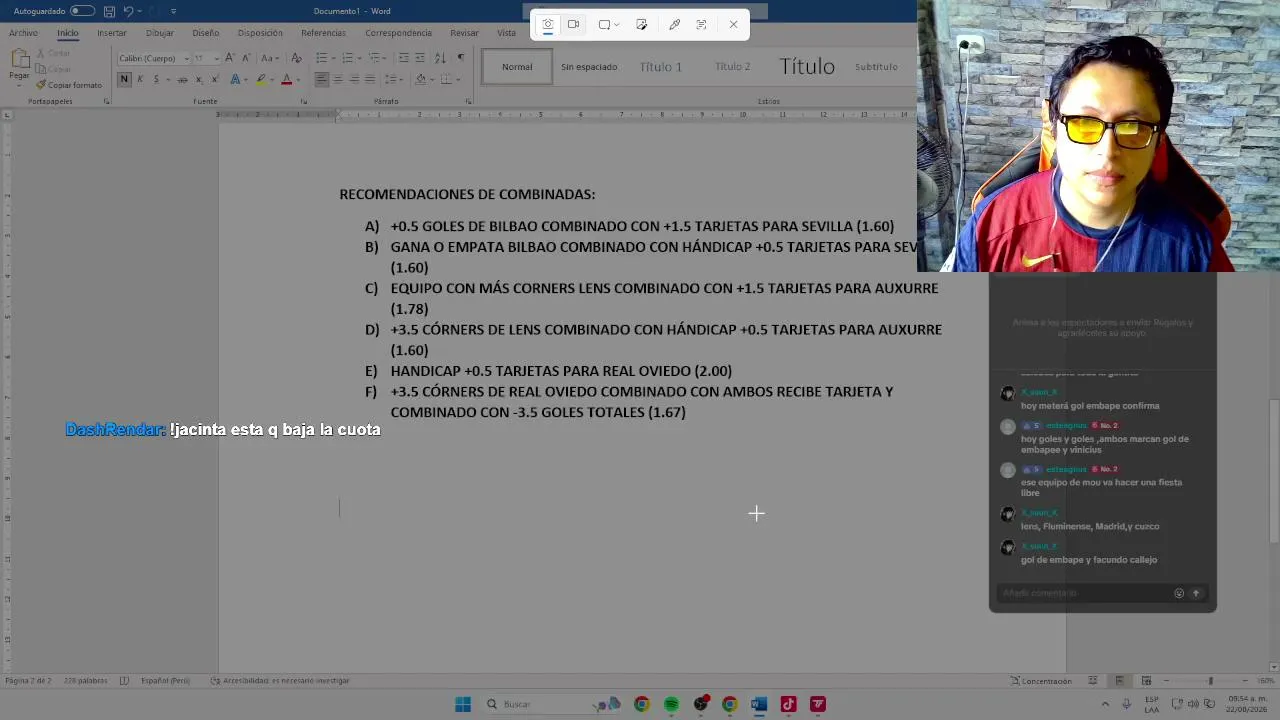Apply the large Título style
Screen dimensions: 1280x720
coord(807,67)
